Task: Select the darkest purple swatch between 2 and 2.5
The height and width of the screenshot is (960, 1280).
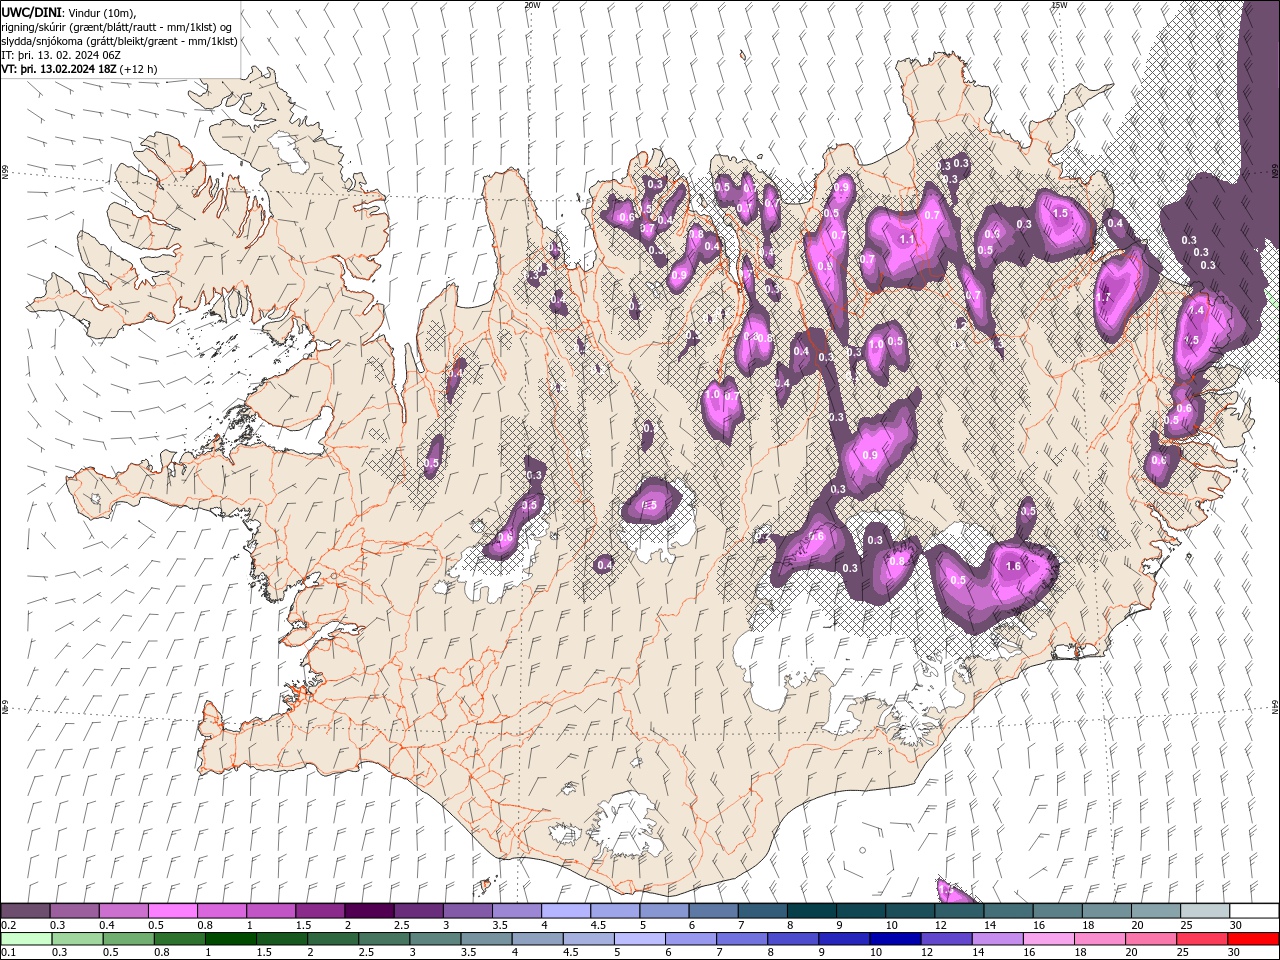Action: point(369,911)
